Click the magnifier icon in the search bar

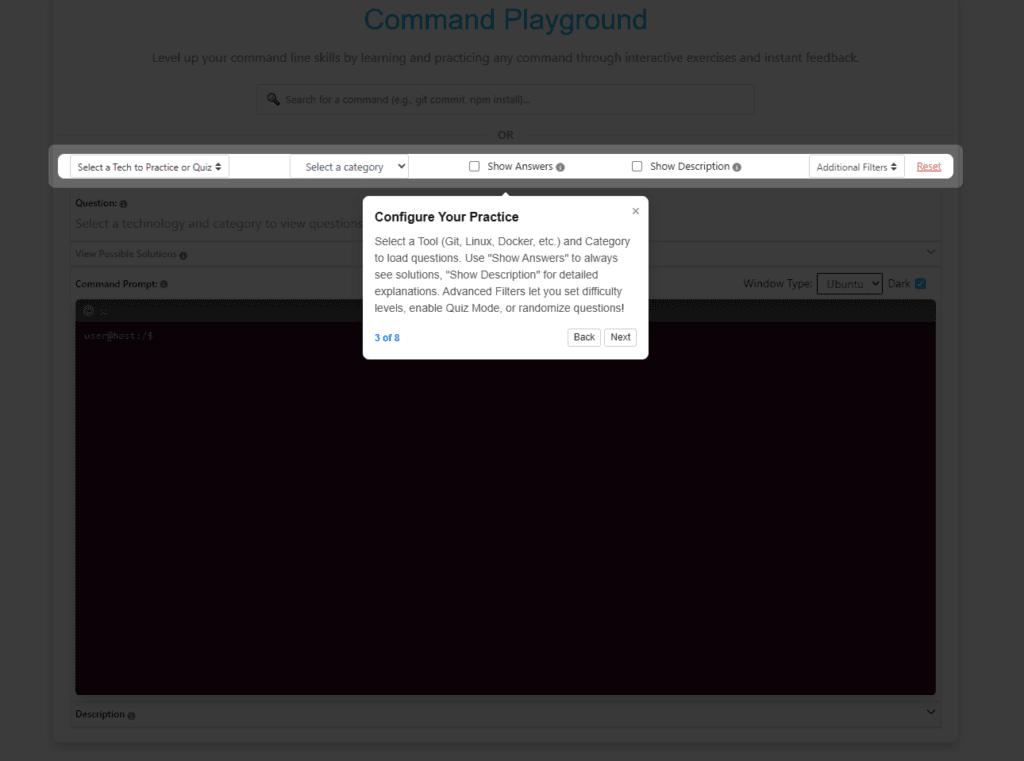pos(273,99)
